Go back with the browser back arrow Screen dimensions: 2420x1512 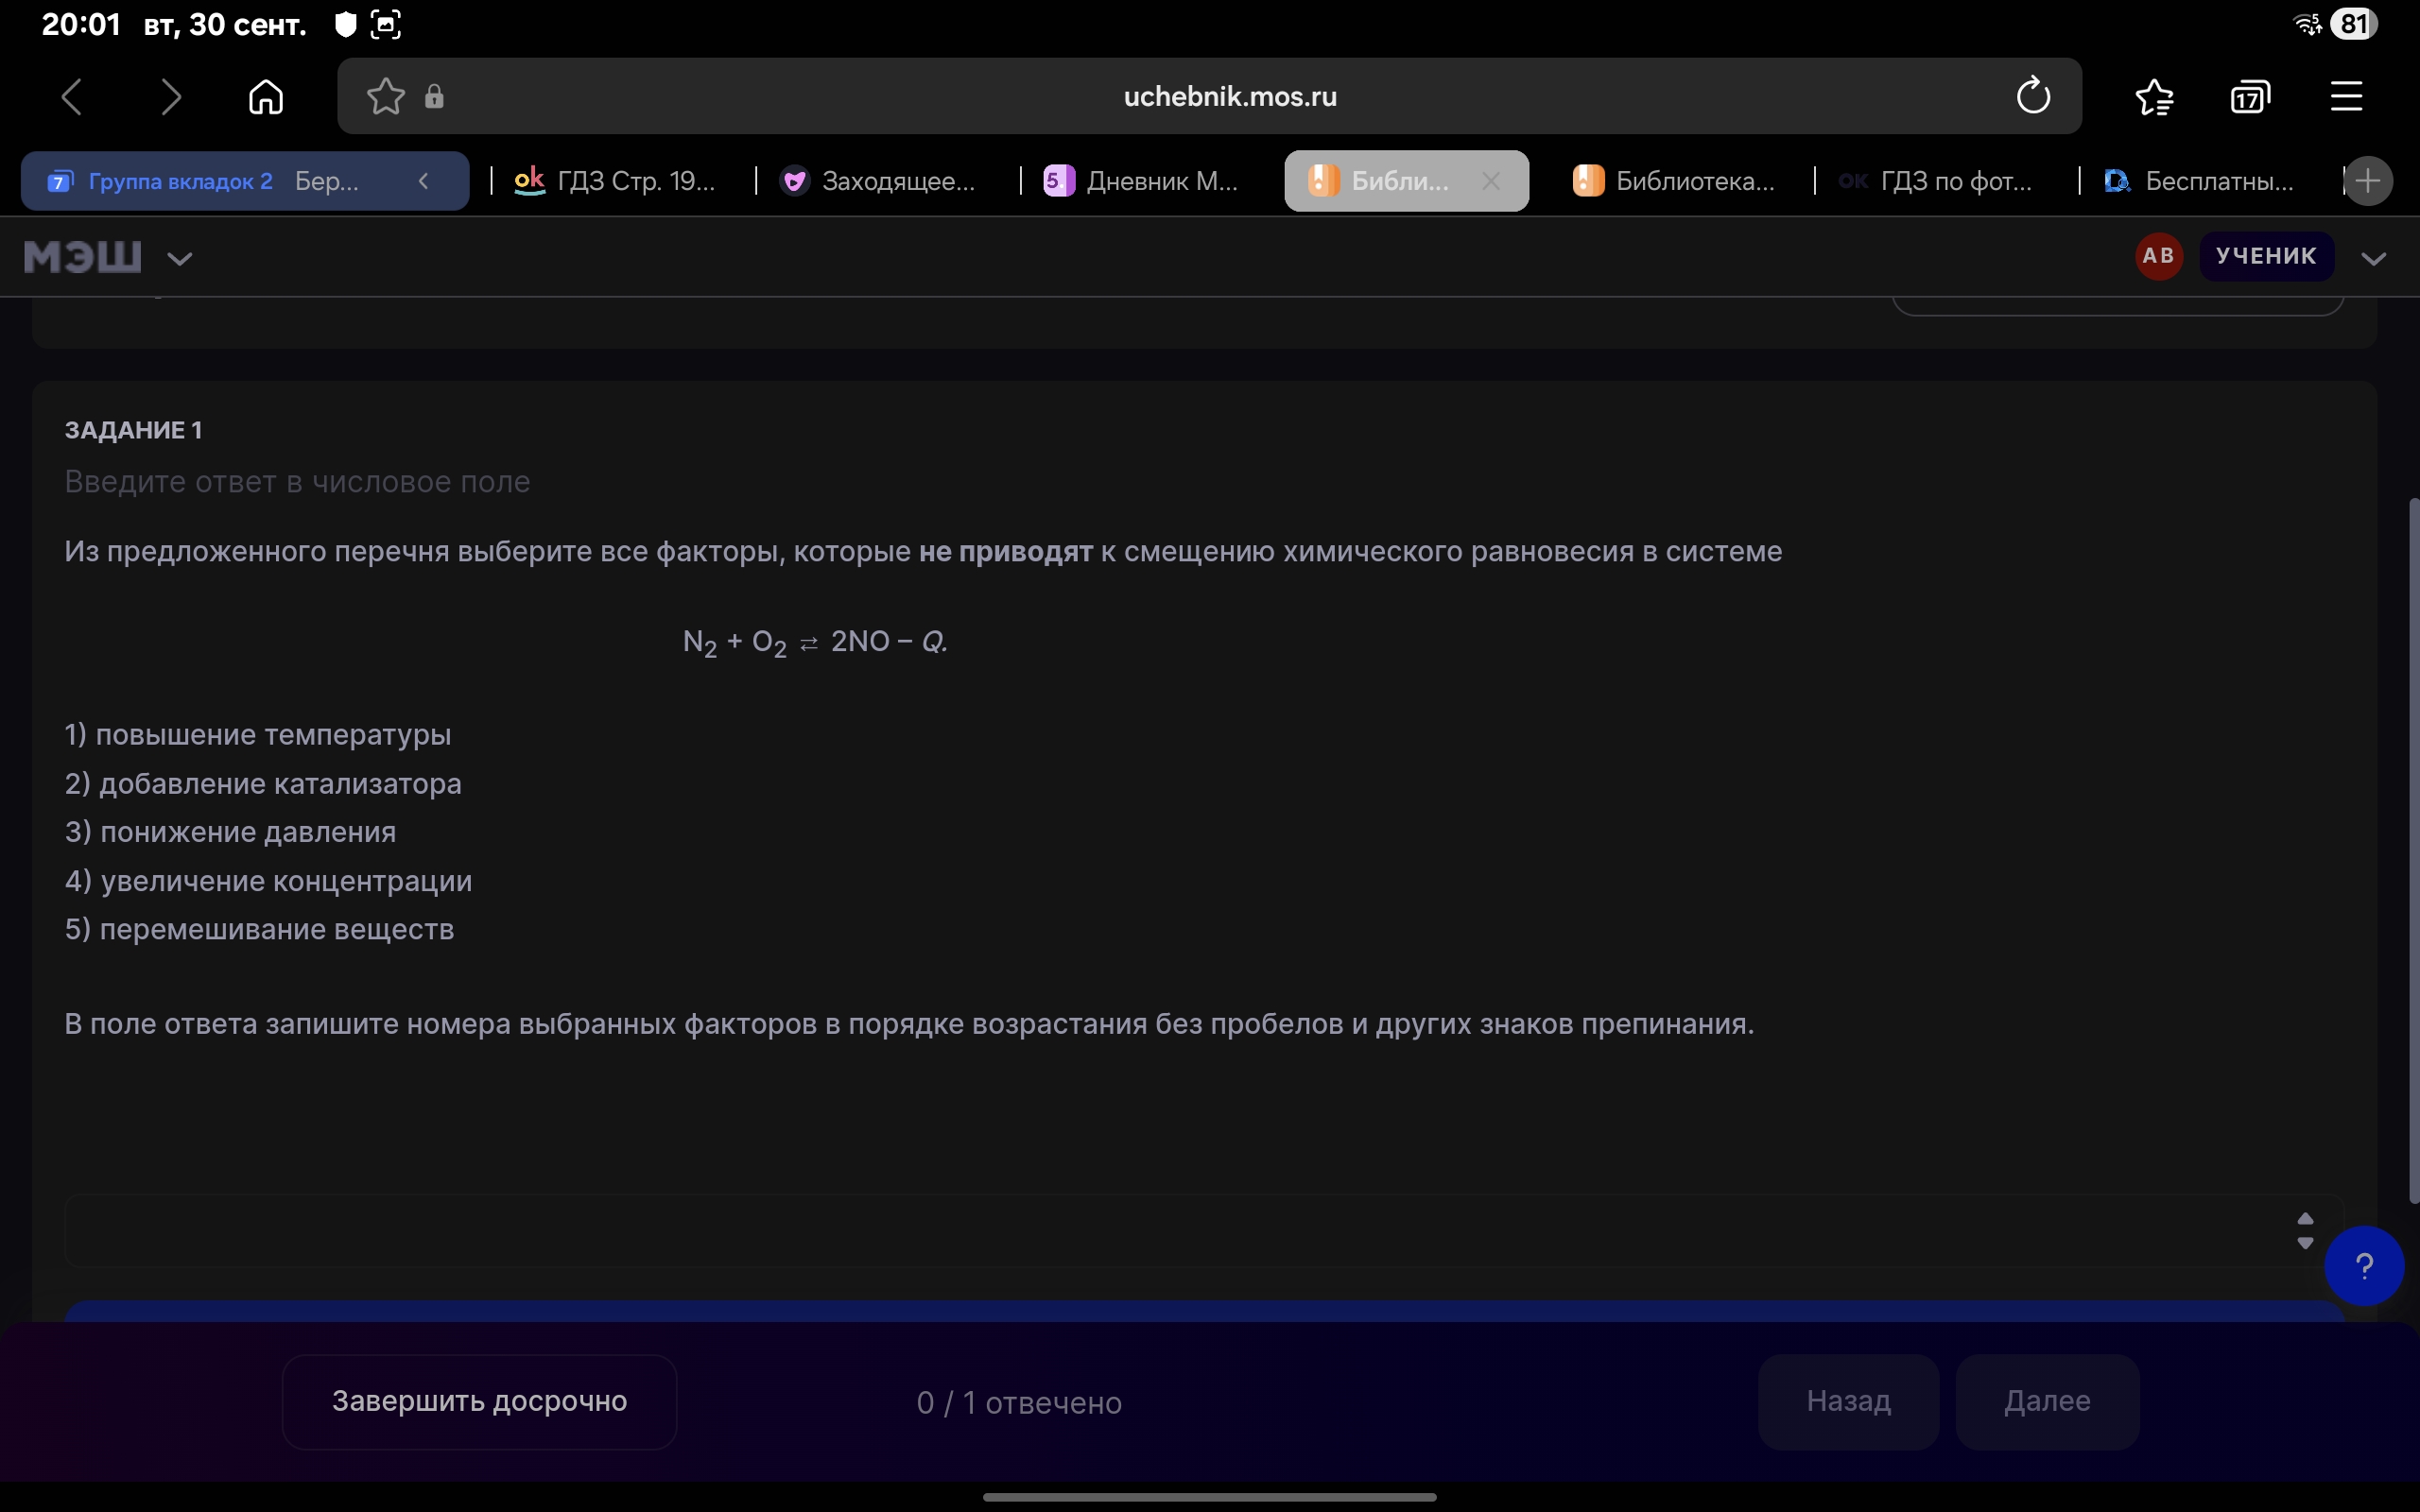point(72,97)
